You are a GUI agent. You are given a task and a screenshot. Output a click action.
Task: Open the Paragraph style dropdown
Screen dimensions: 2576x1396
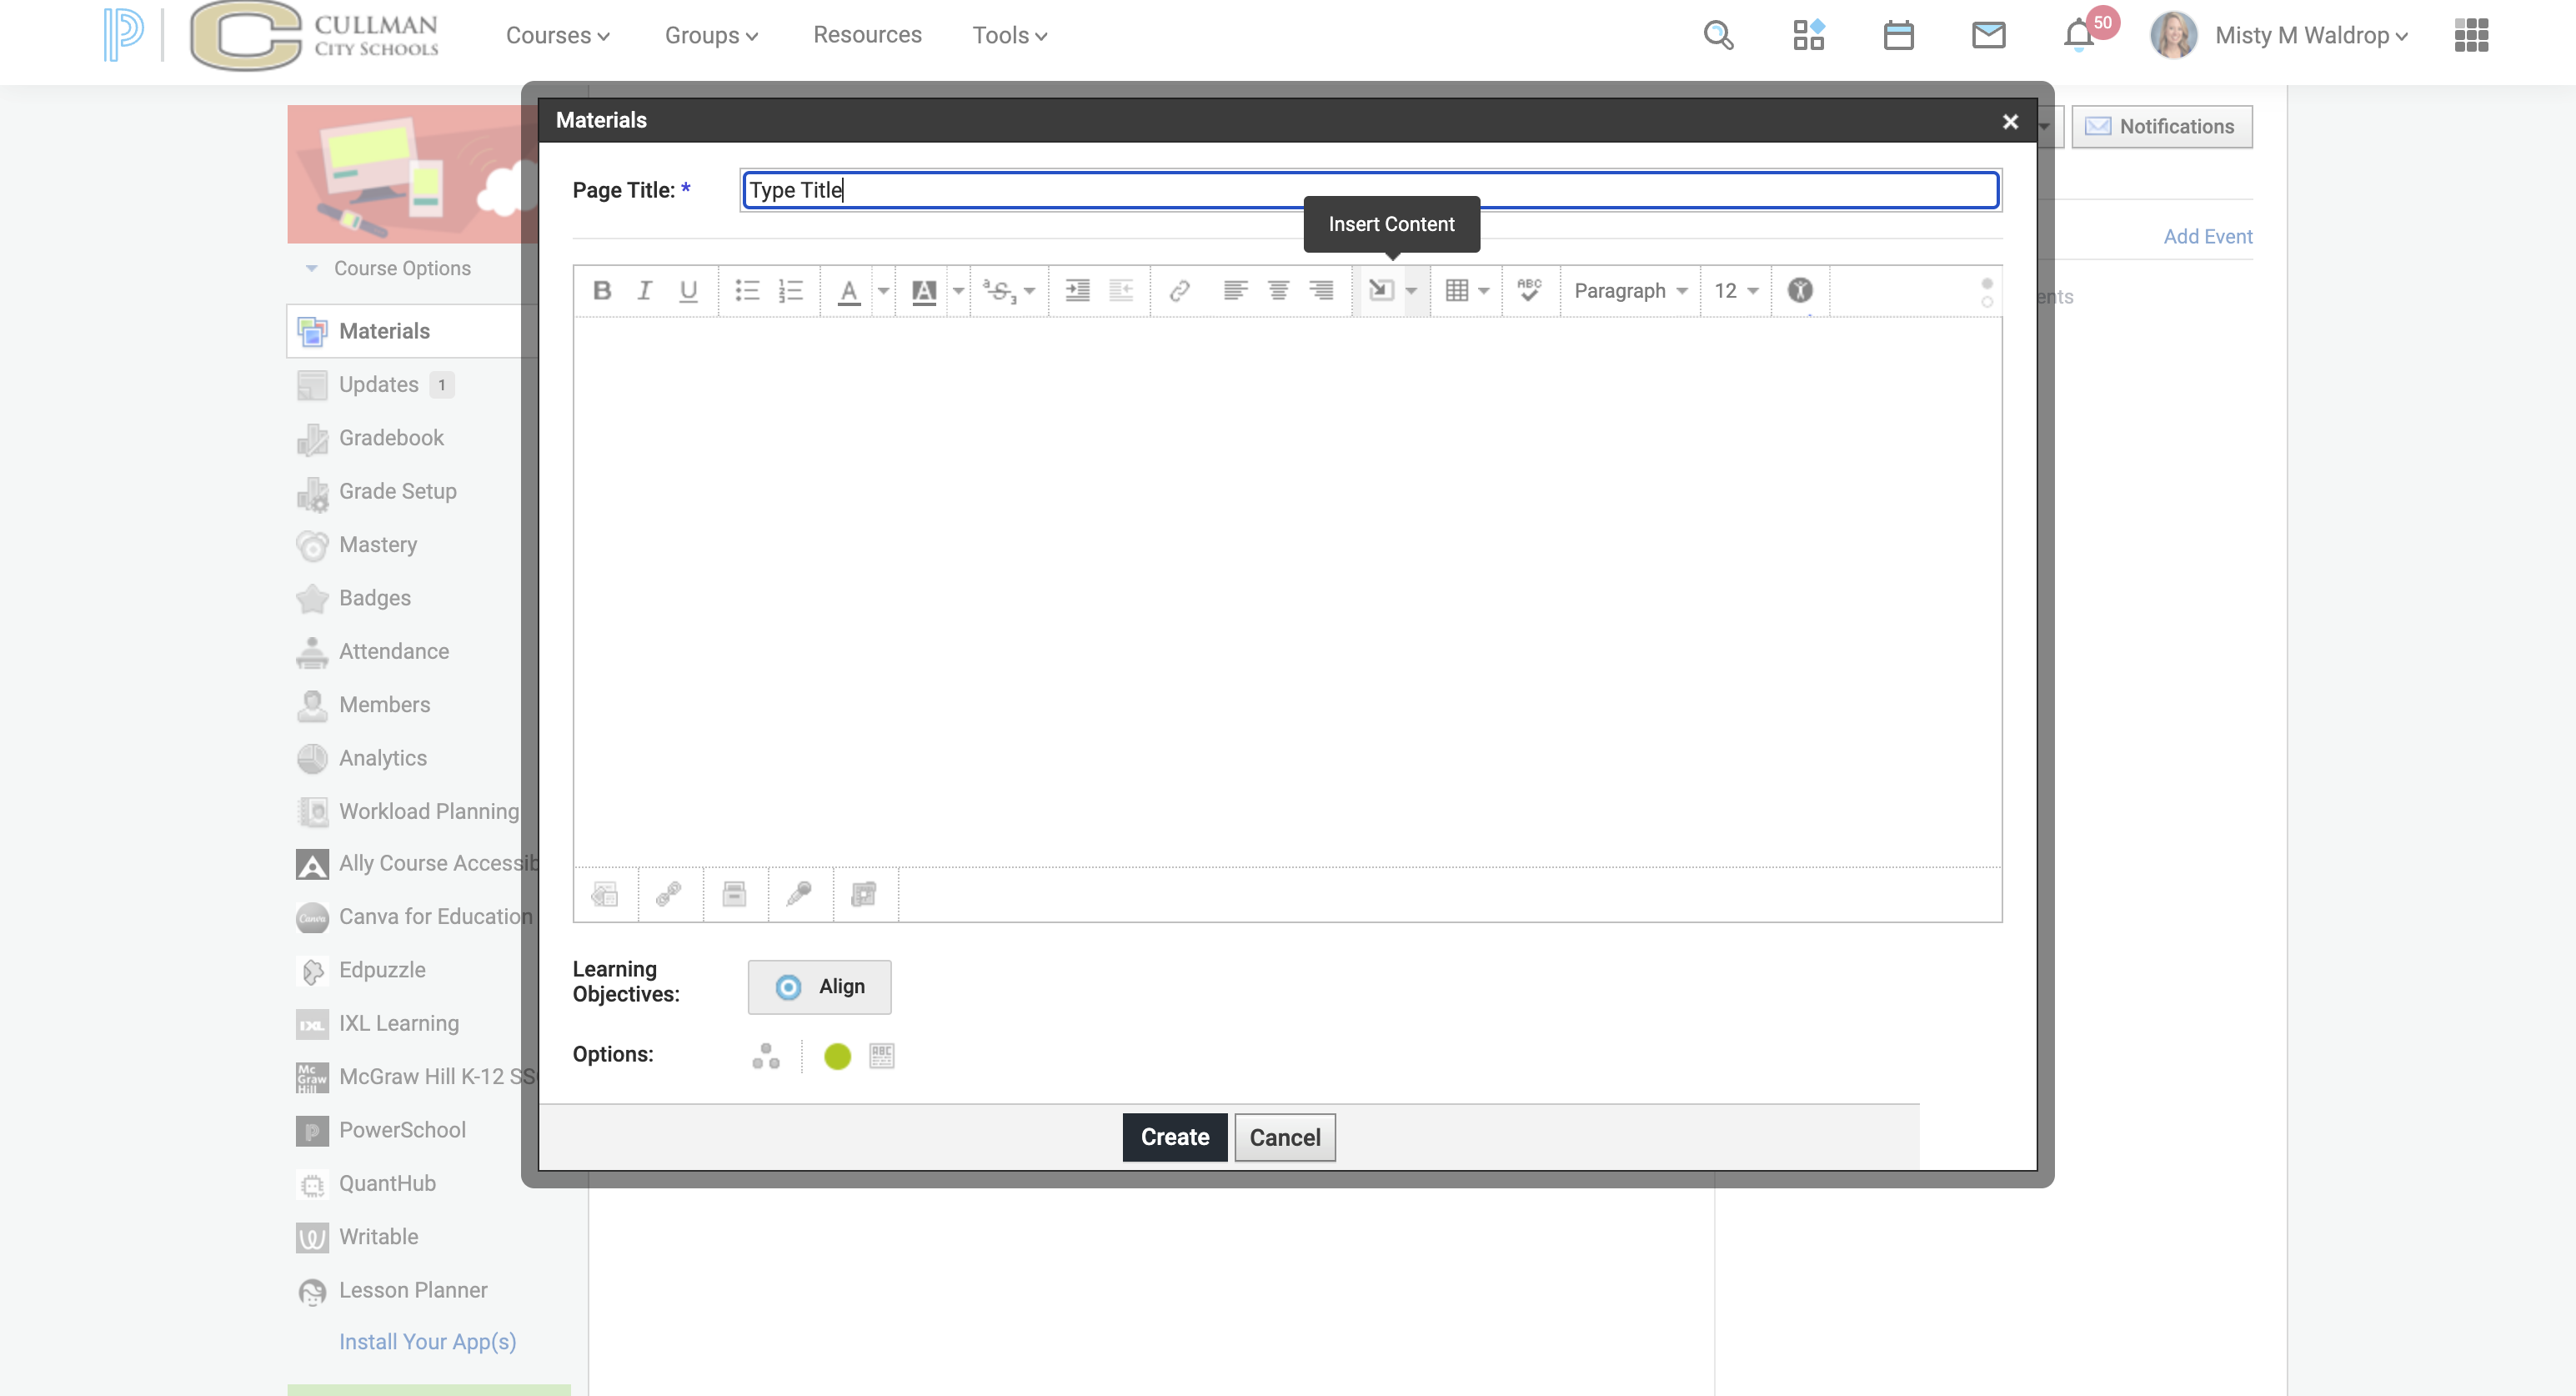1631,291
